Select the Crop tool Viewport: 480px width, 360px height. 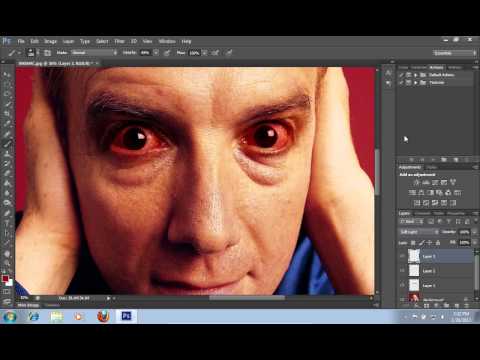[x=7, y=114]
